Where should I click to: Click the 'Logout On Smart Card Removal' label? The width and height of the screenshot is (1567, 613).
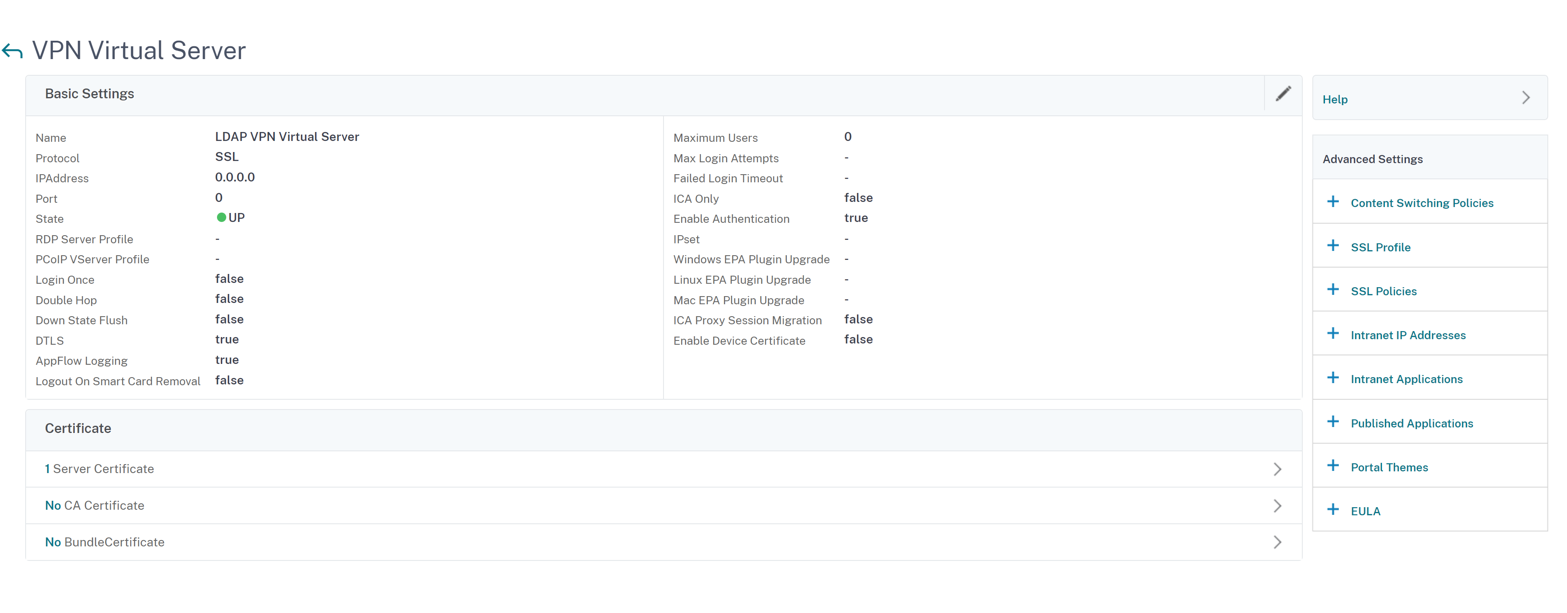(x=119, y=381)
